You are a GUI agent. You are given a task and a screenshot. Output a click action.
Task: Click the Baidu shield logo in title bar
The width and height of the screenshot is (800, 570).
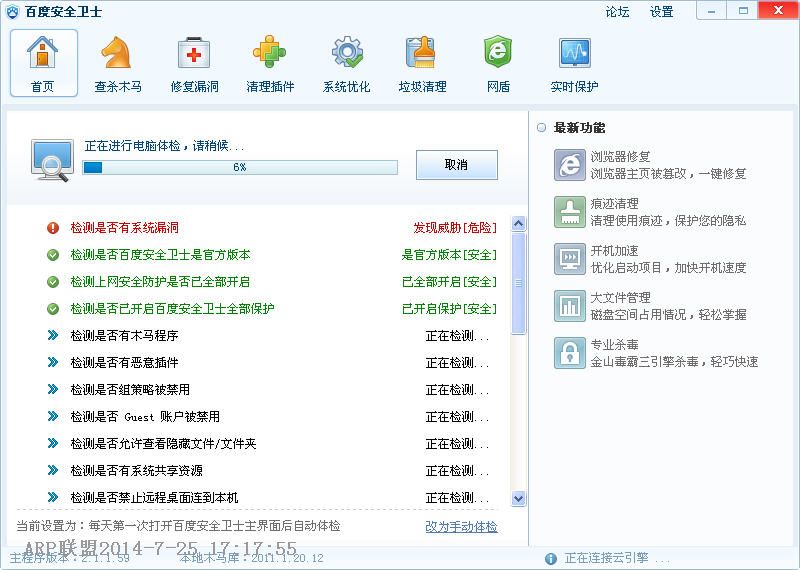pos(13,11)
